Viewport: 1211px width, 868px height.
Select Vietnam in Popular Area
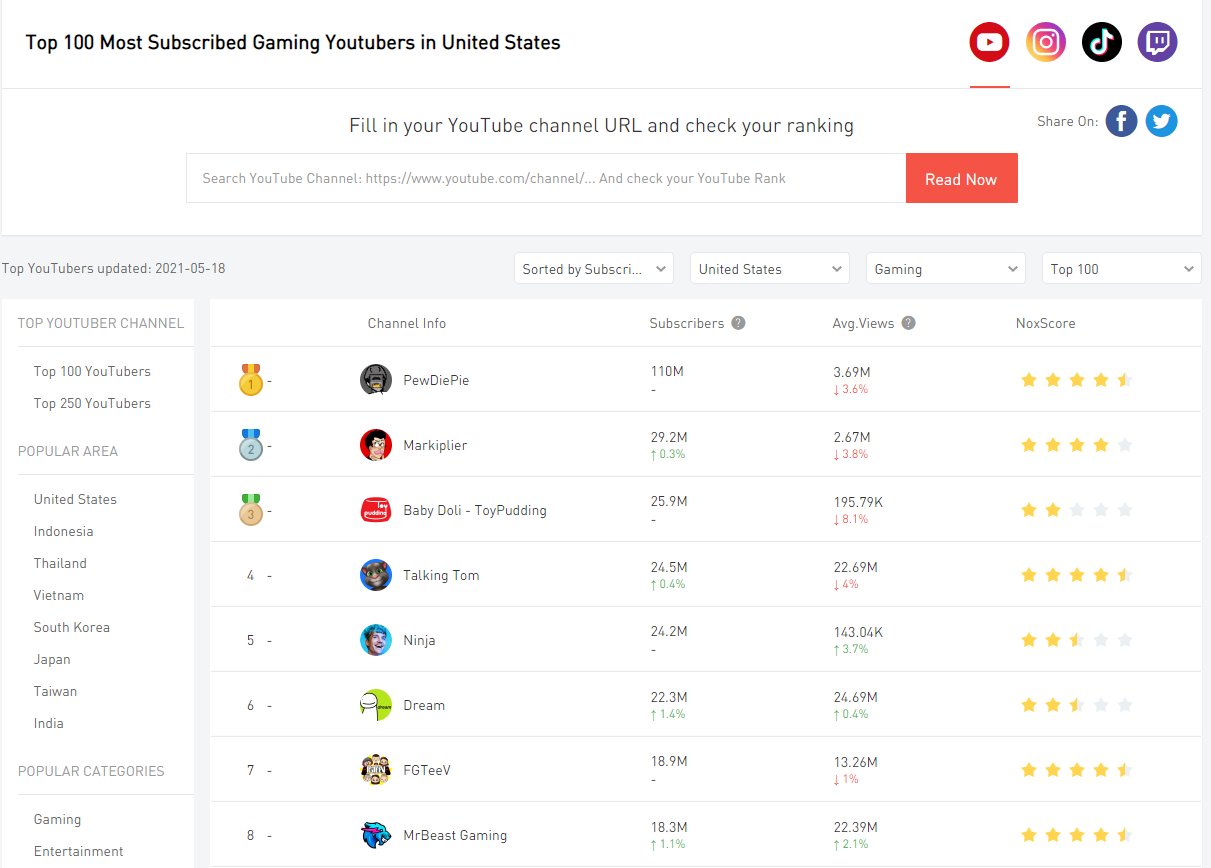click(x=59, y=595)
